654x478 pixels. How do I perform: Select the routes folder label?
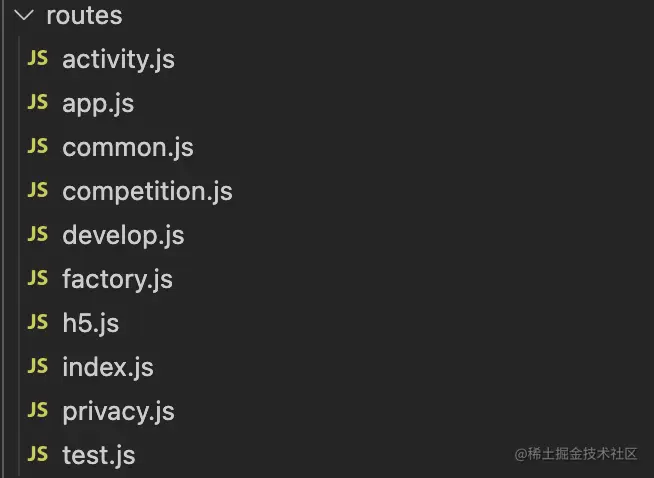click(x=84, y=15)
